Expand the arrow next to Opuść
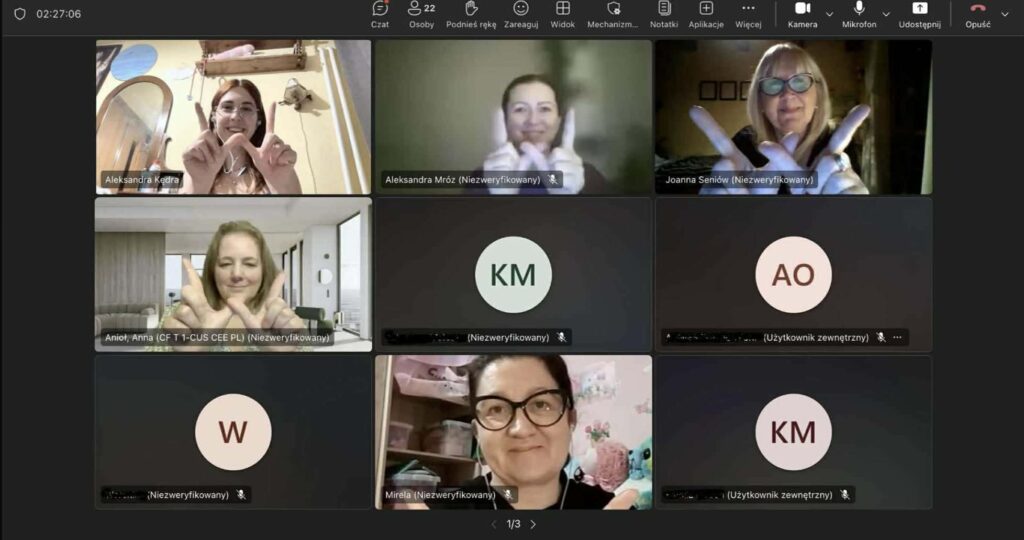This screenshot has height=540, width=1024. tap(1005, 14)
